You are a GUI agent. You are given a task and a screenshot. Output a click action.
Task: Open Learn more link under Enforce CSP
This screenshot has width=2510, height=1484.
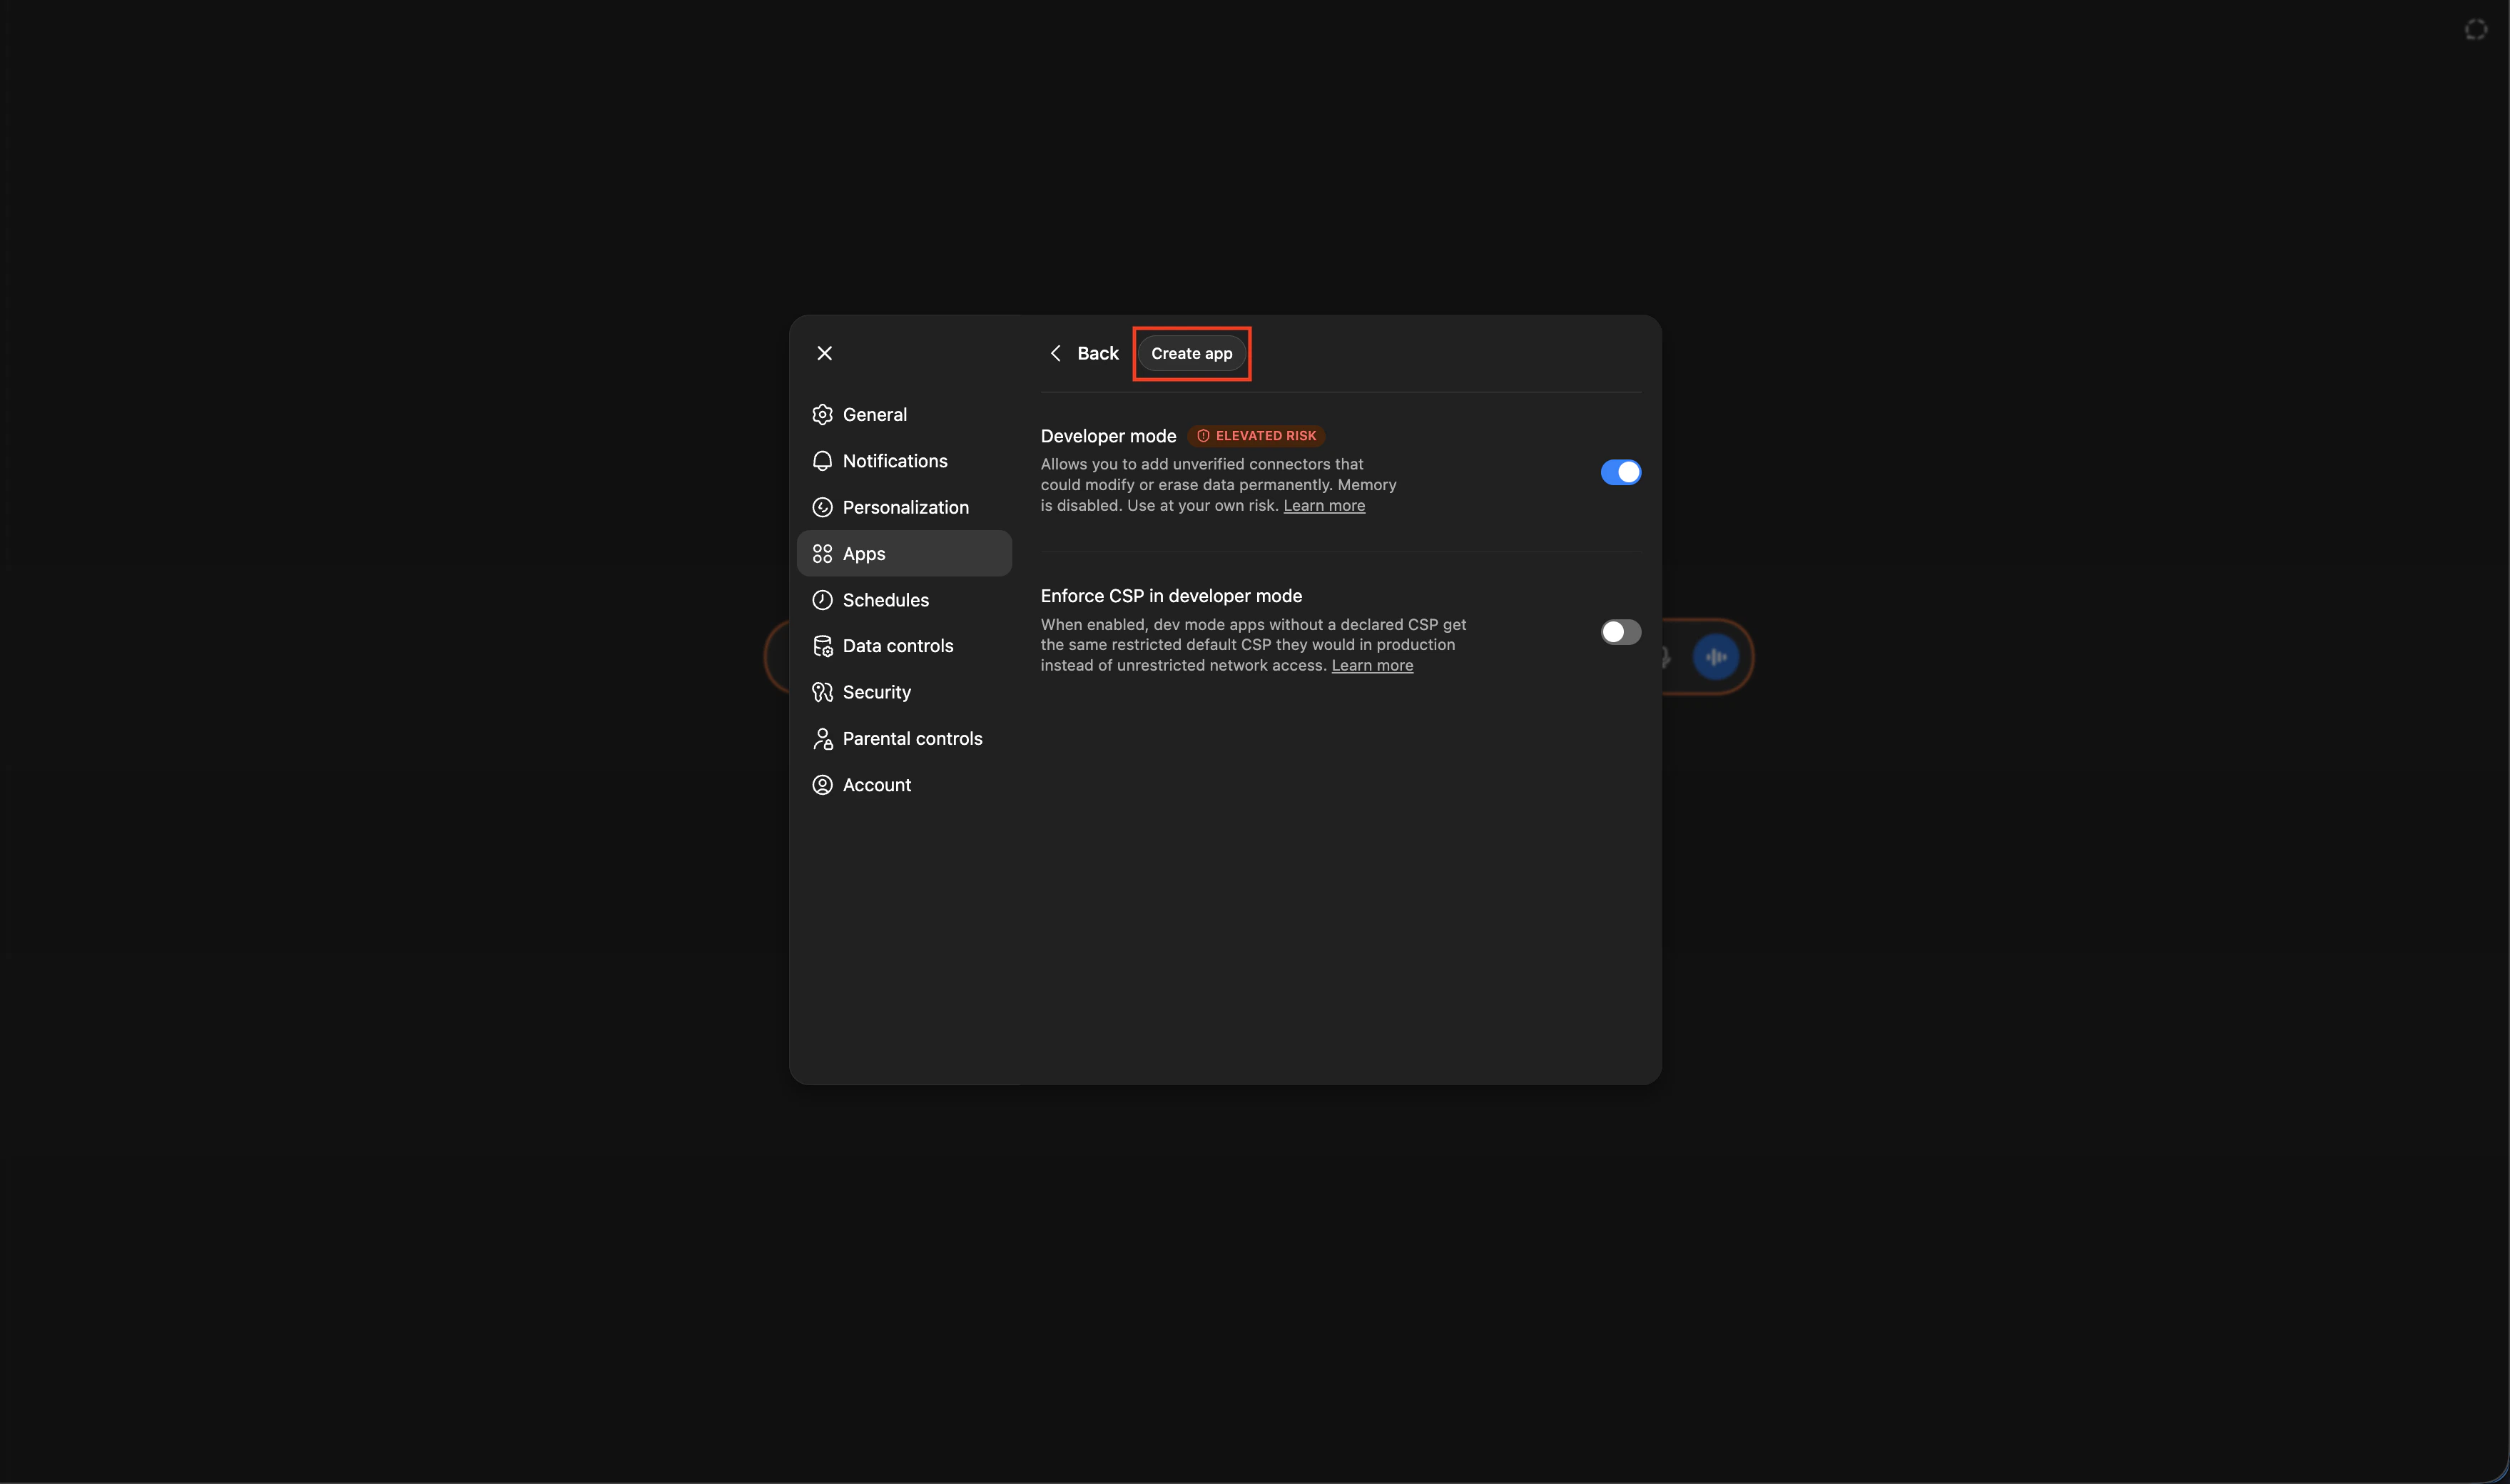(1372, 666)
